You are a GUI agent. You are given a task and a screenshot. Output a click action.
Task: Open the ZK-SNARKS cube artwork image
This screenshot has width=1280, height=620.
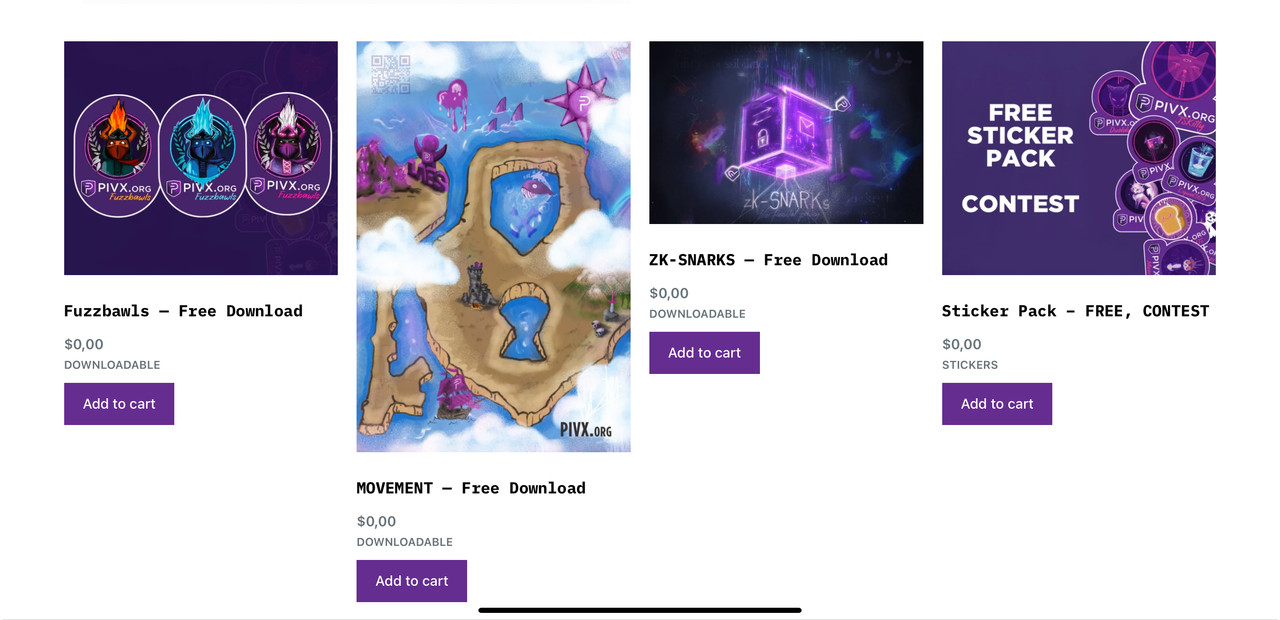(786, 132)
